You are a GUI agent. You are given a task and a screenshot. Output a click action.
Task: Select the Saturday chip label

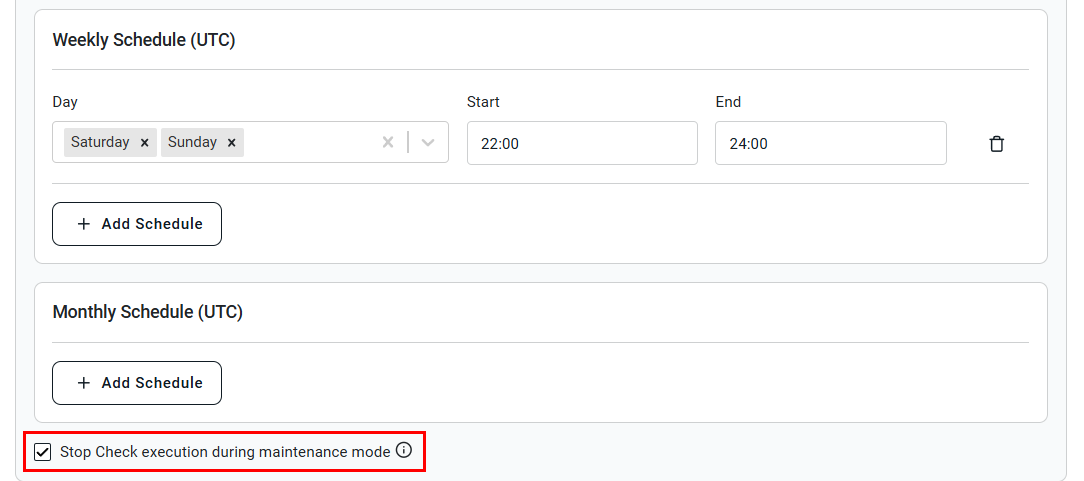tap(100, 142)
